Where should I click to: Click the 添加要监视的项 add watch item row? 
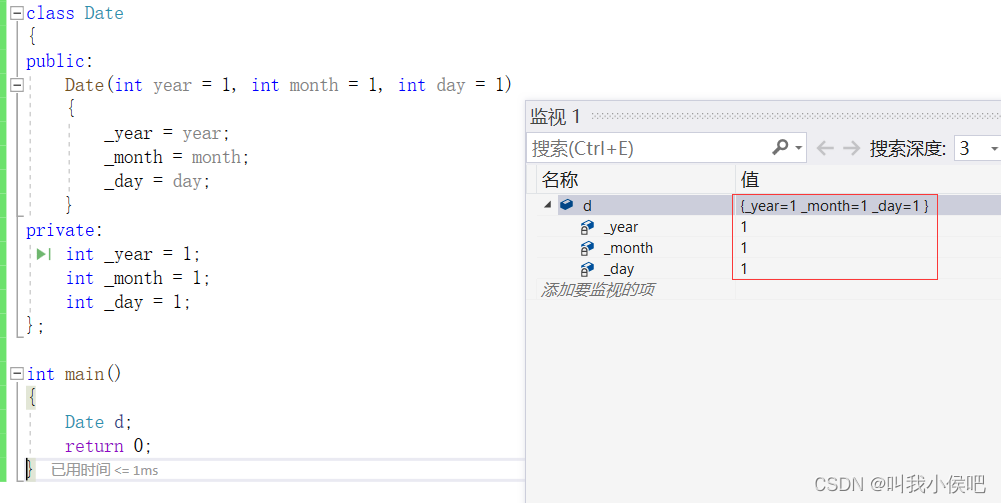pos(598,290)
